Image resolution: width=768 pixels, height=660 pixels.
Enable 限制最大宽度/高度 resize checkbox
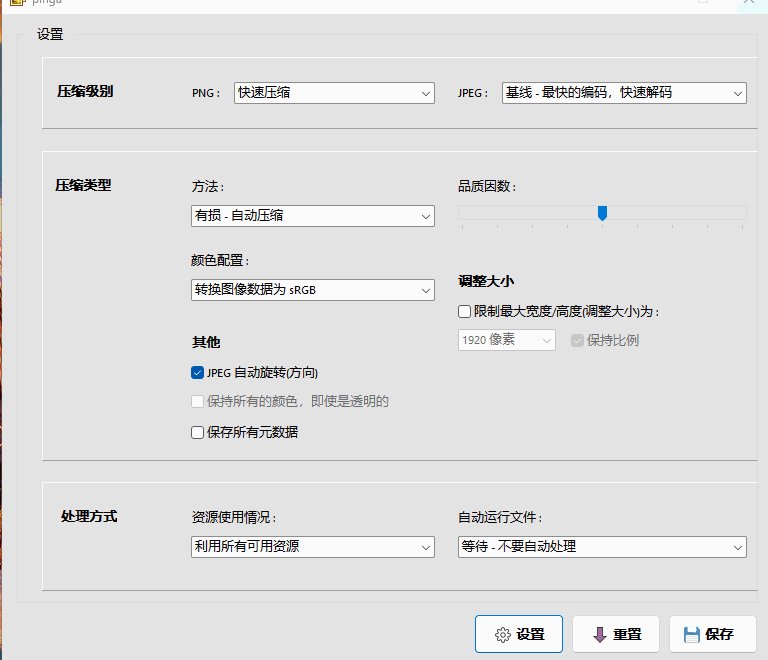click(464, 312)
